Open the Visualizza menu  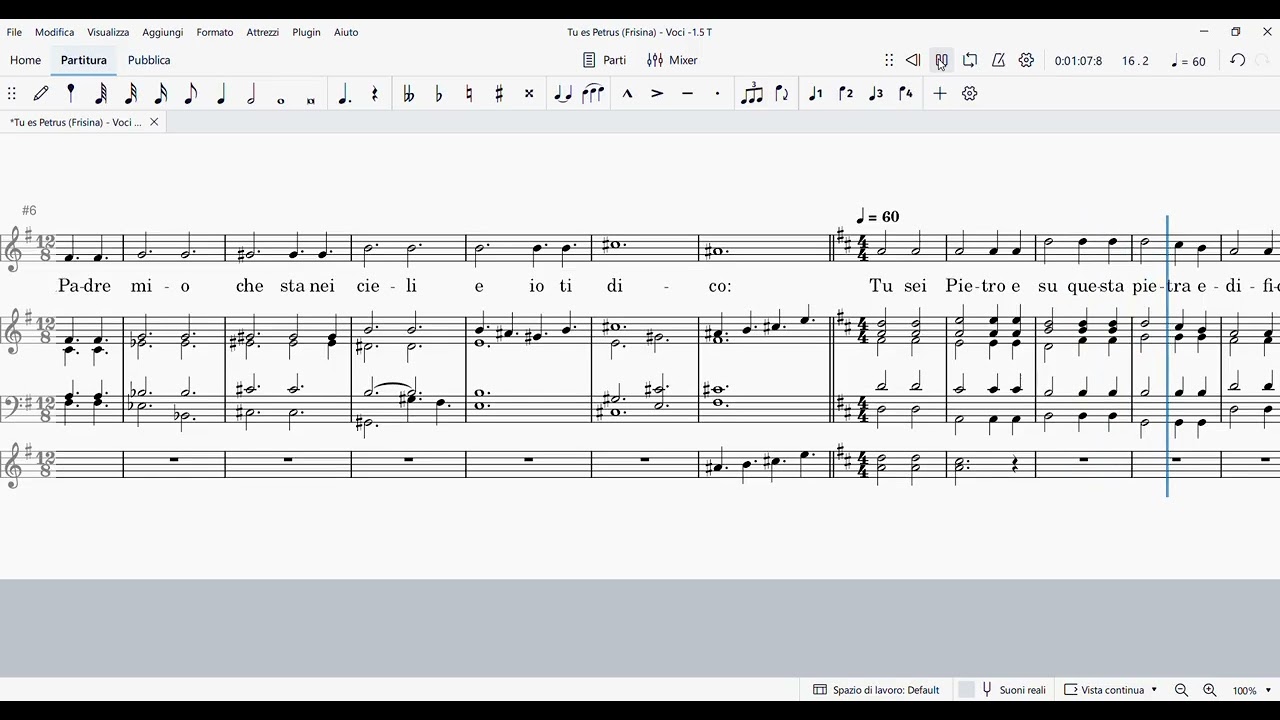108,32
